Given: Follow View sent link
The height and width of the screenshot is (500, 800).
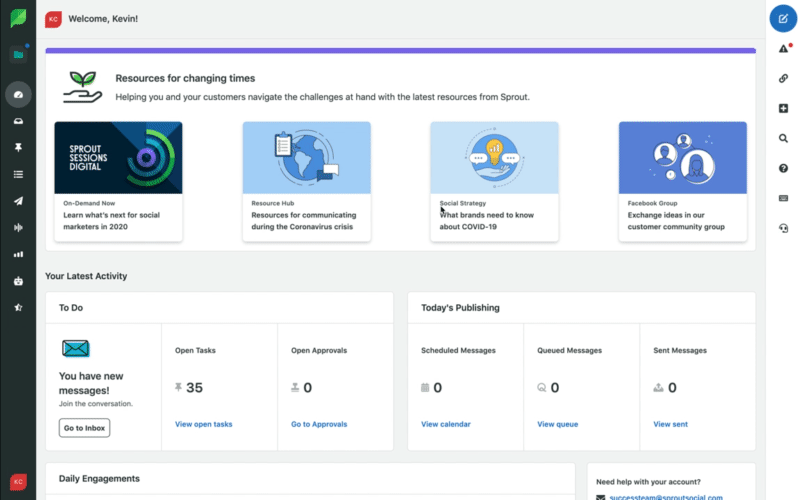Looking at the screenshot, I should click(670, 424).
